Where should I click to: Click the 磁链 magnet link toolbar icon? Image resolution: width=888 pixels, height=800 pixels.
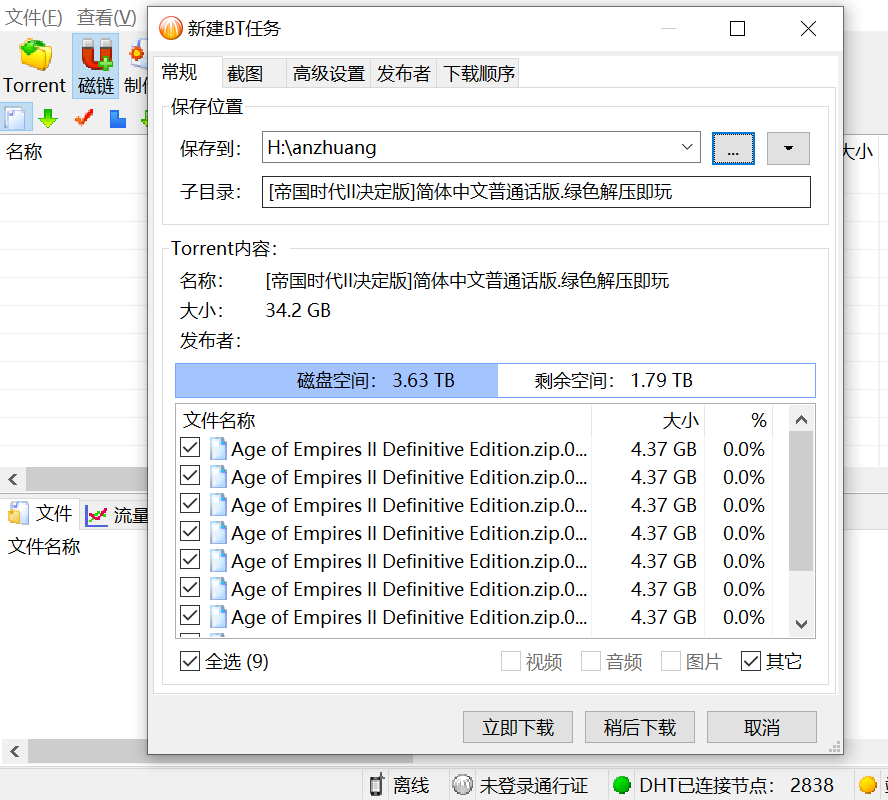pos(96,55)
